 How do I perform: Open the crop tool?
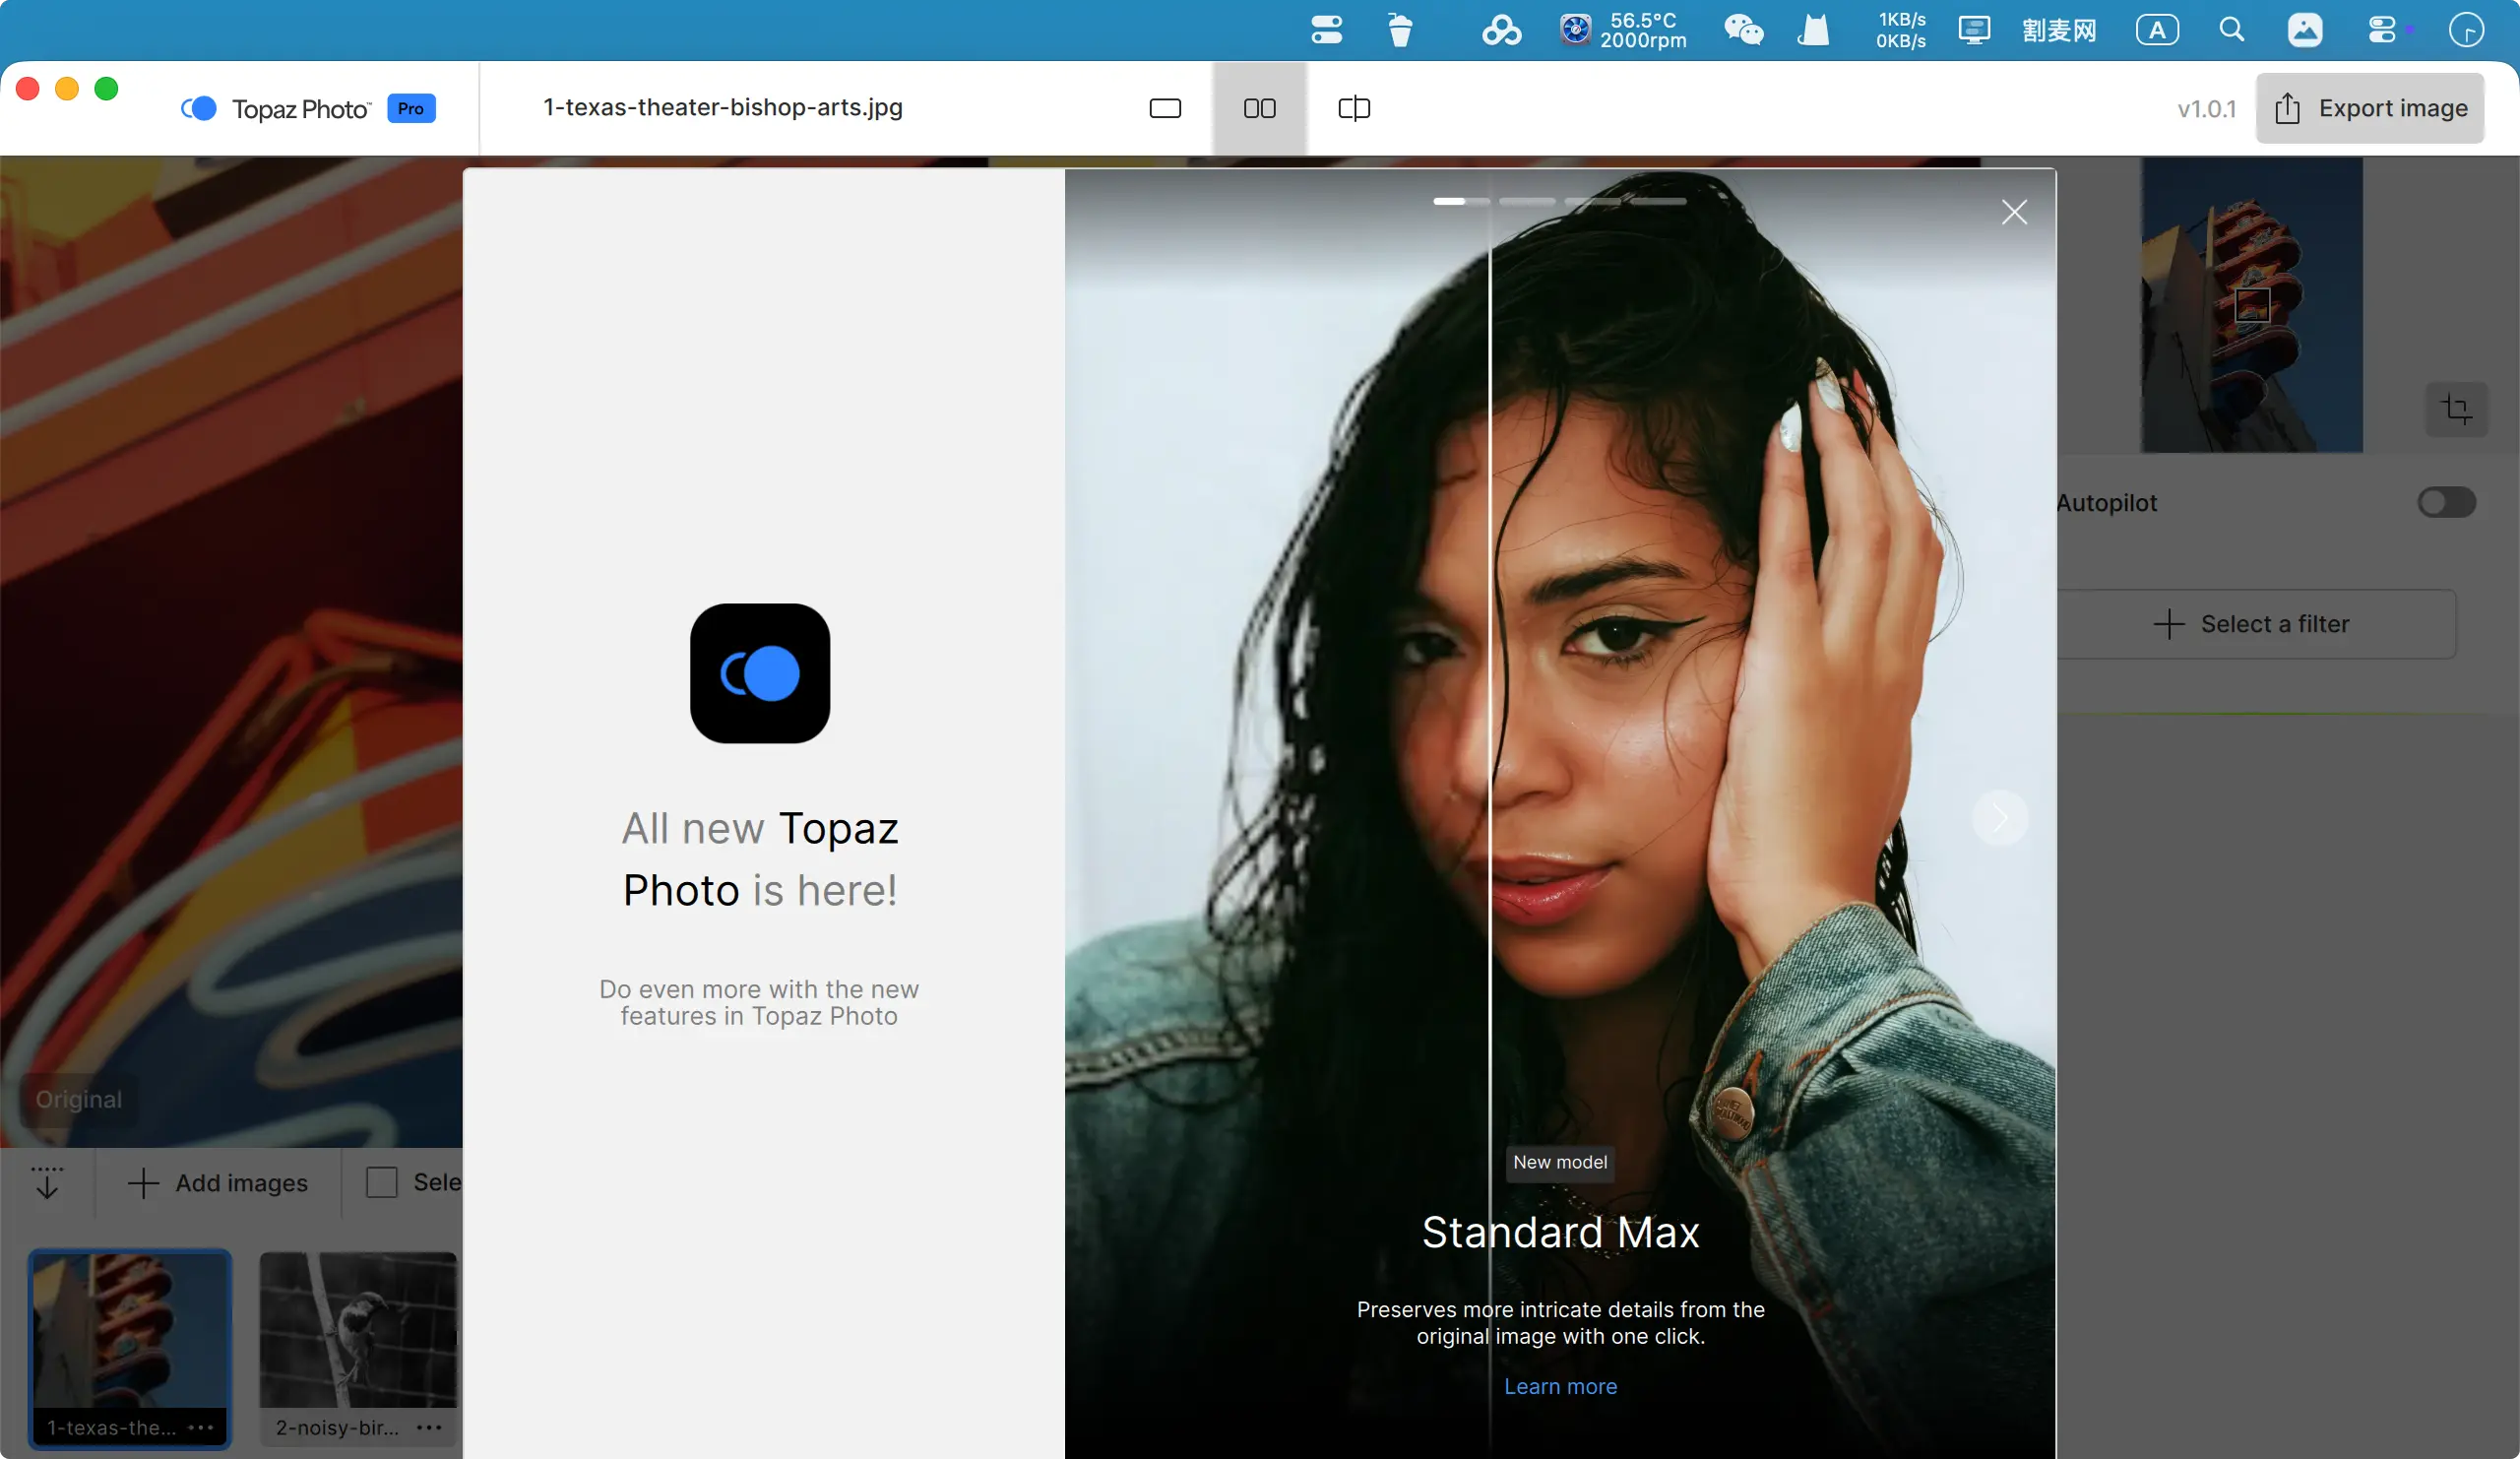tap(2456, 409)
